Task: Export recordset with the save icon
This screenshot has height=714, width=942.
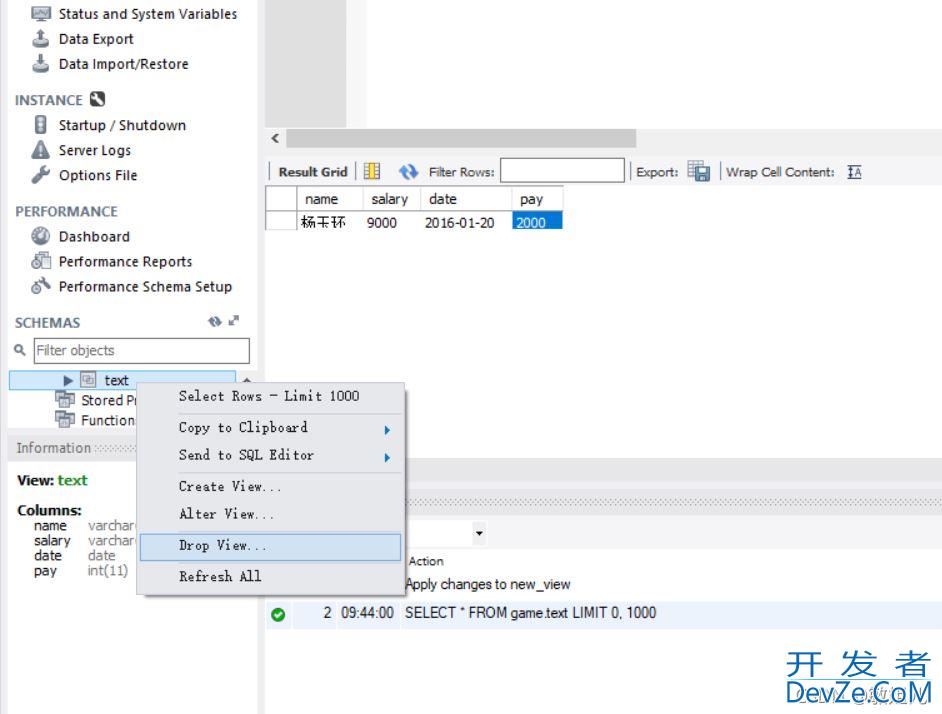Action: pos(699,171)
